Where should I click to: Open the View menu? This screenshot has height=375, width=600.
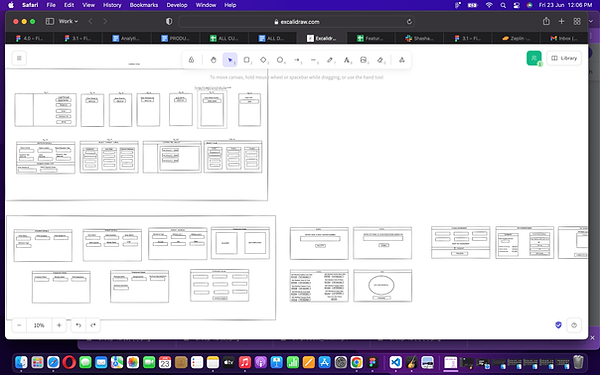[x=88, y=5]
